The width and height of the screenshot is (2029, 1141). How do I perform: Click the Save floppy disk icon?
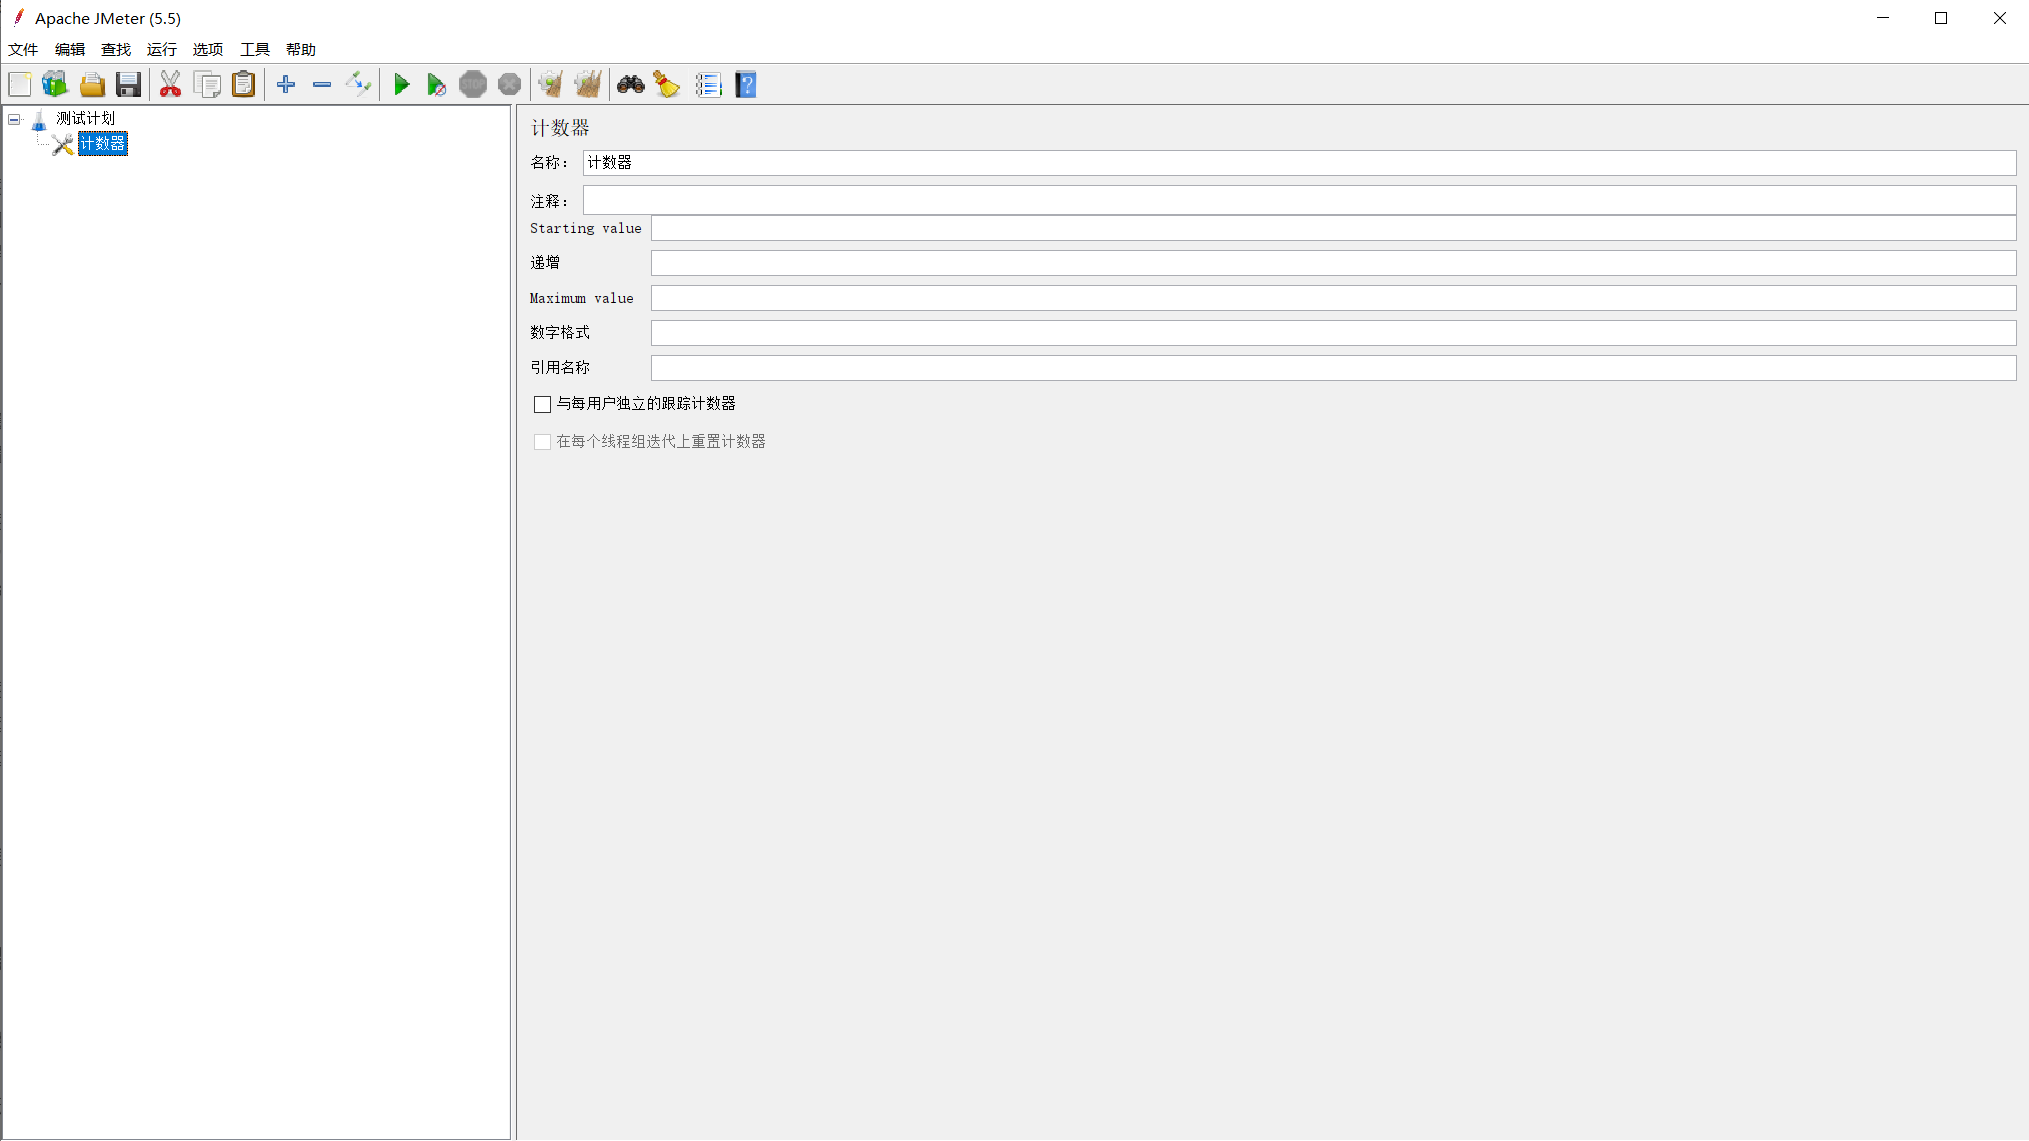point(128,85)
